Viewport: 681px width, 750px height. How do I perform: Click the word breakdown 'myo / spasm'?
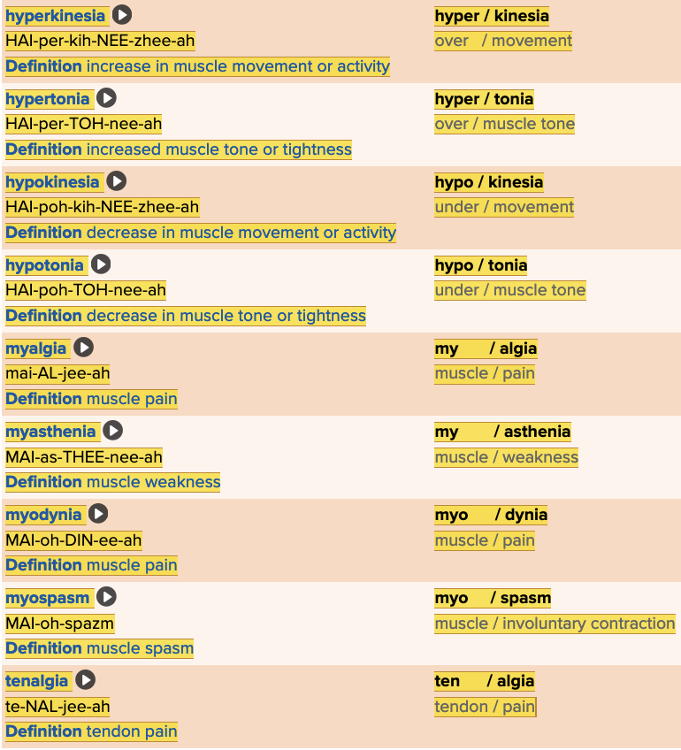point(492,597)
